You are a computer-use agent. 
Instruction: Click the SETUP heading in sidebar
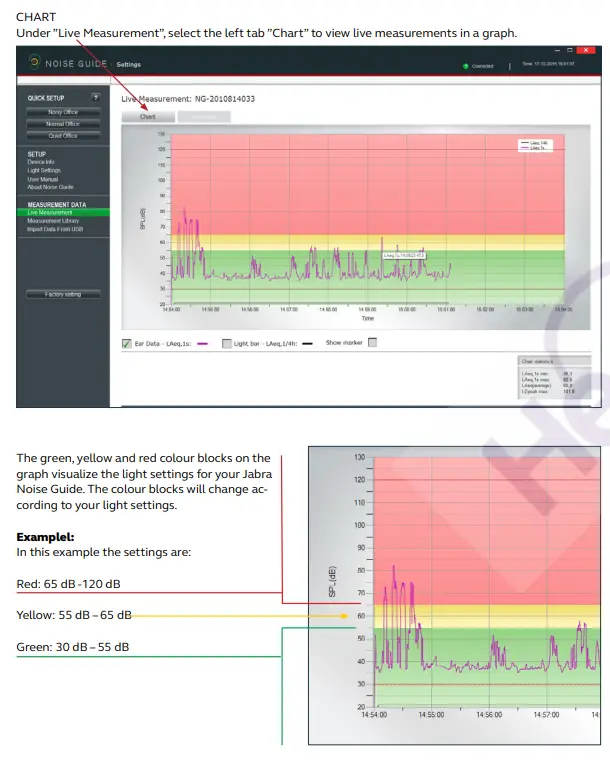pyautogui.click(x=36, y=154)
